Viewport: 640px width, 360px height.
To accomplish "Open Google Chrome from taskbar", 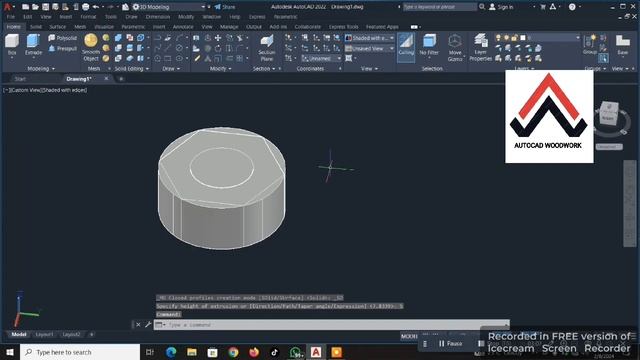I will pos(233,352).
